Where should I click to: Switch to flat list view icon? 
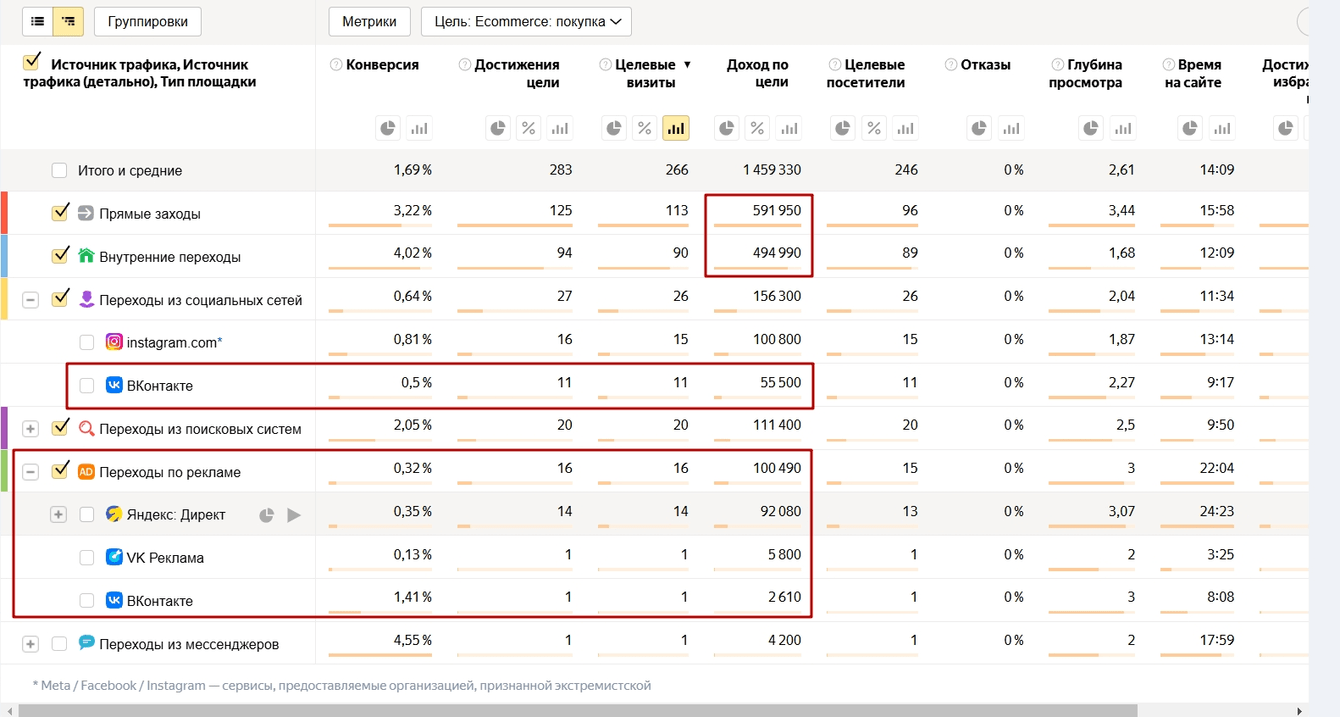click(x=38, y=21)
